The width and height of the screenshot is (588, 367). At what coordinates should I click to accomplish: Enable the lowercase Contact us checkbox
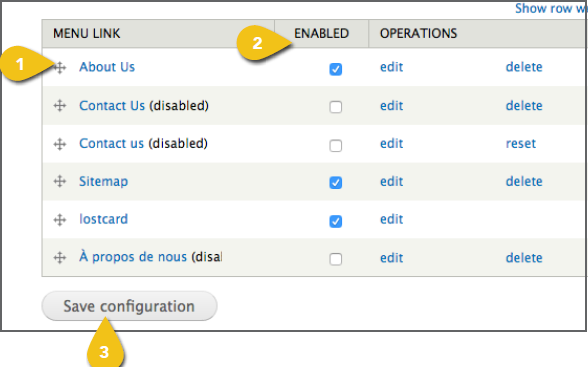click(x=336, y=145)
